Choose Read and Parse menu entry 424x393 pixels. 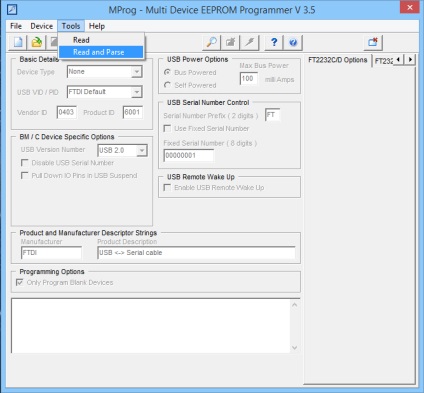click(x=101, y=52)
